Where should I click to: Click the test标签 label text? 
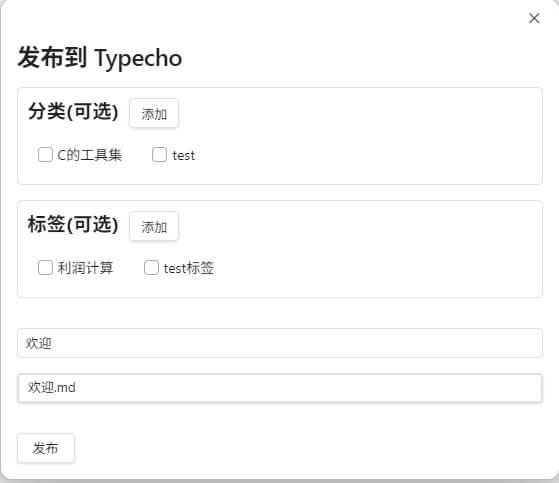tap(189, 268)
